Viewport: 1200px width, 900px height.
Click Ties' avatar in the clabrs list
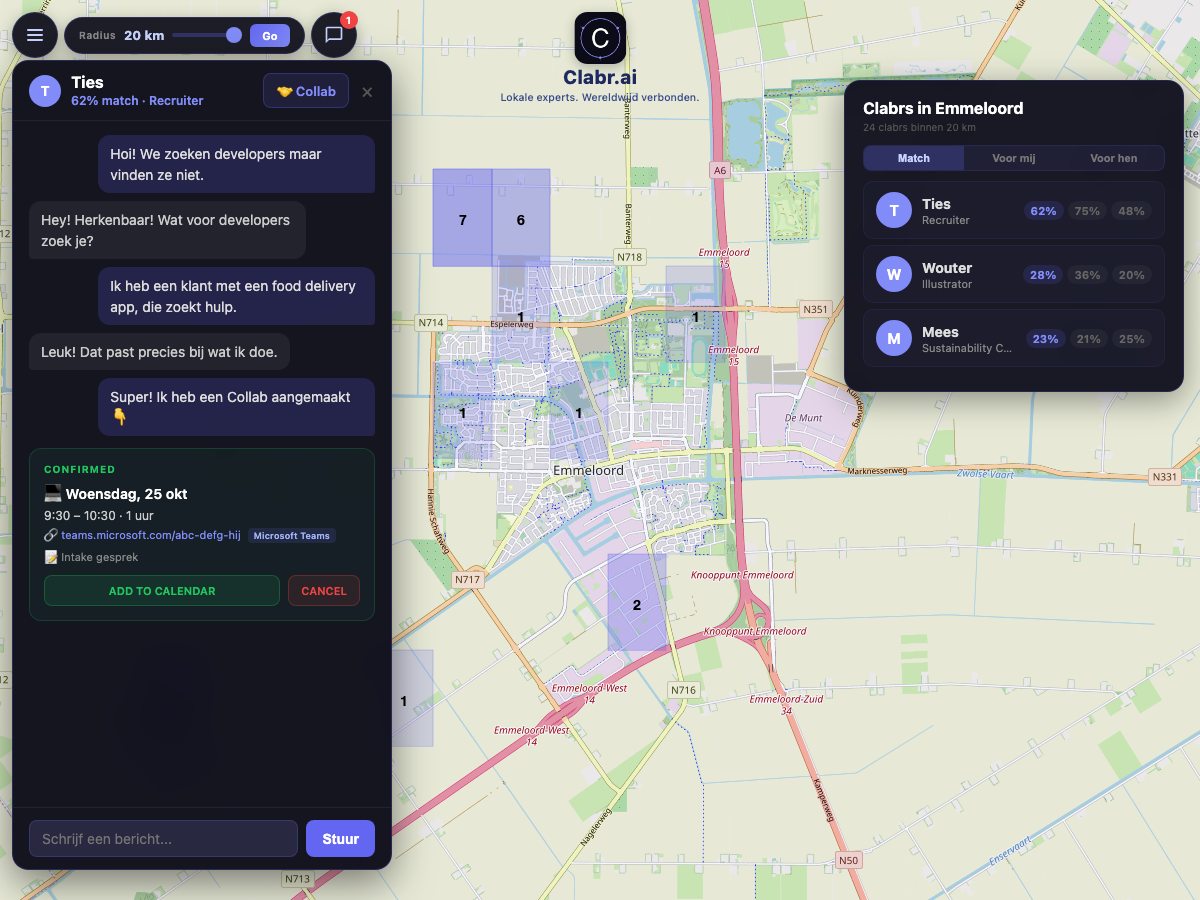click(x=893, y=210)
